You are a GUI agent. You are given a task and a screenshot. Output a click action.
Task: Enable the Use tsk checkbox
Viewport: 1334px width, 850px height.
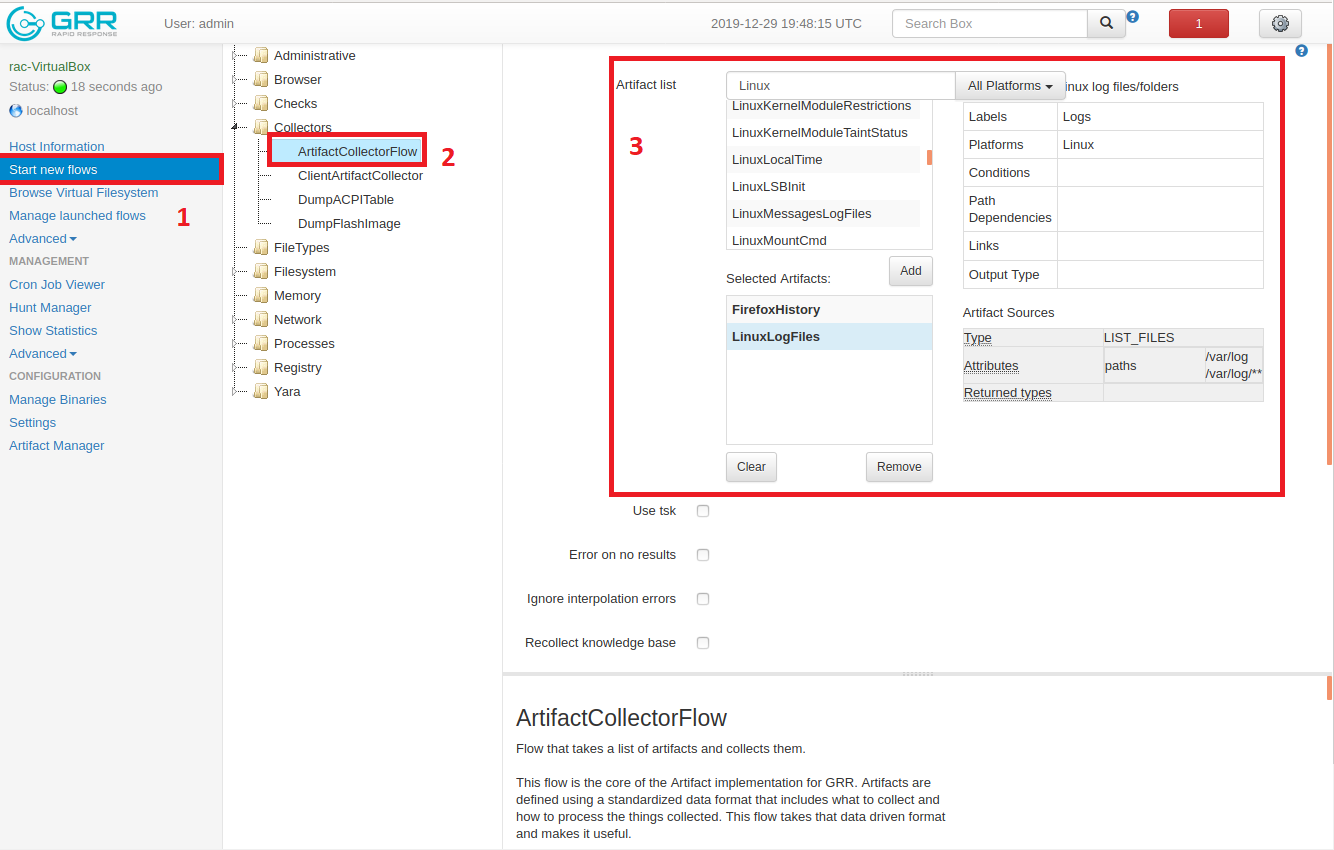tap(703, 511)
